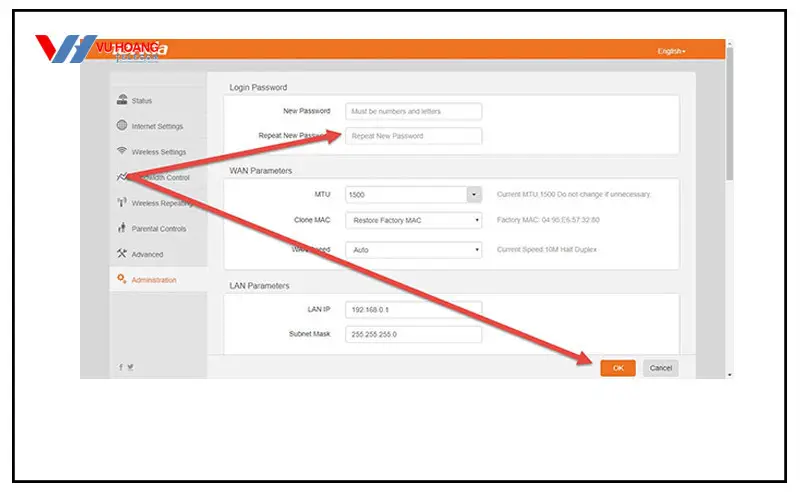
Task: Click the Repeat New Password field
Action: pyautogui.click(x=413, y=136)
